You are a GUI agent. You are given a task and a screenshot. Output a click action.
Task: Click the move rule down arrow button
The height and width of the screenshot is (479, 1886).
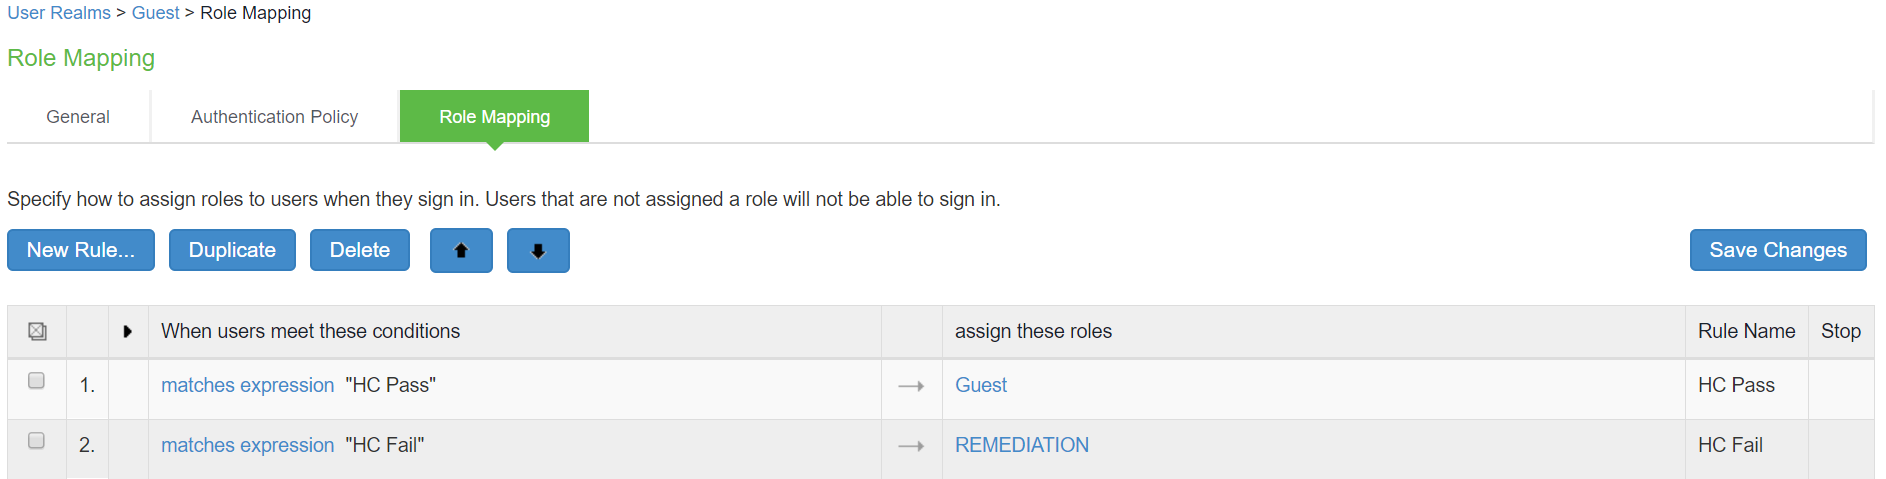pyautogui.click(x=538, y=250)
